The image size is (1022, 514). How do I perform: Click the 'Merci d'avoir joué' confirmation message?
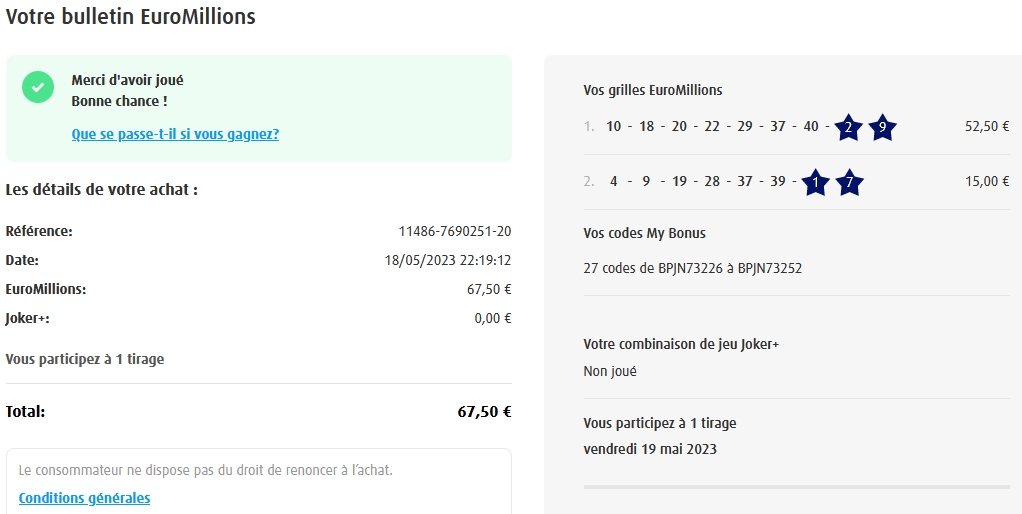tap(127, 80)
